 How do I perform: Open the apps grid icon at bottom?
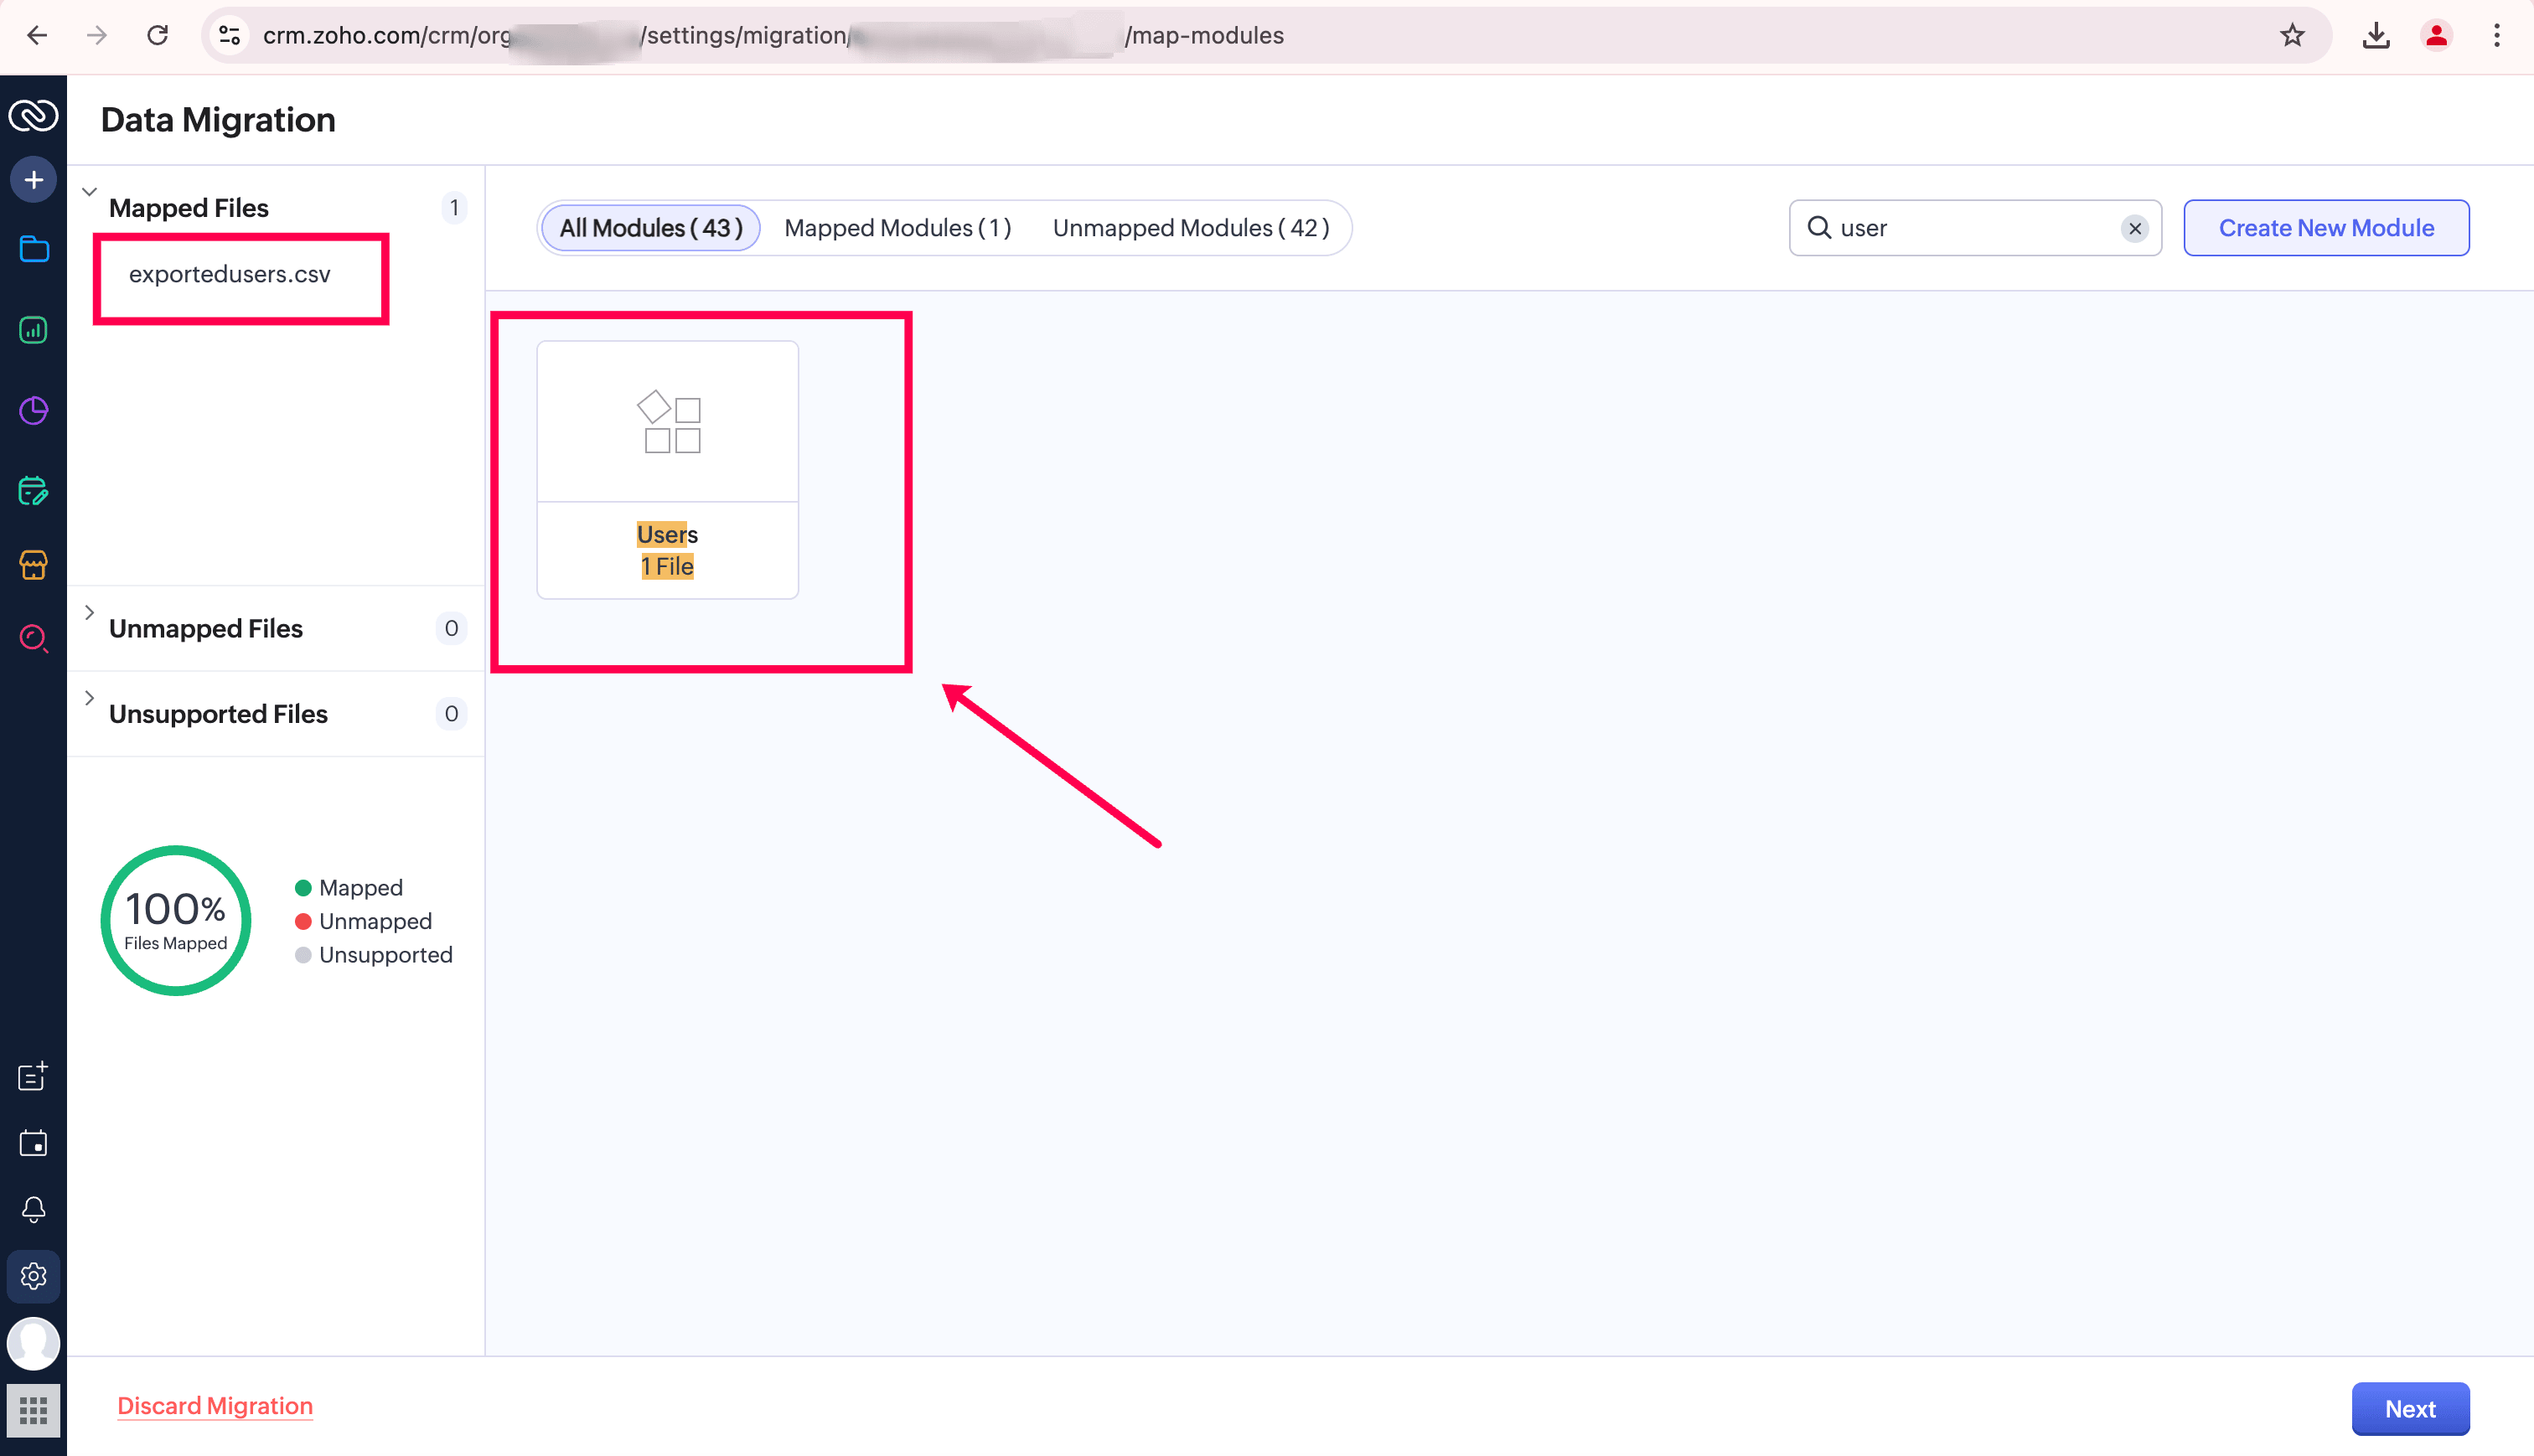(33, 1410)
